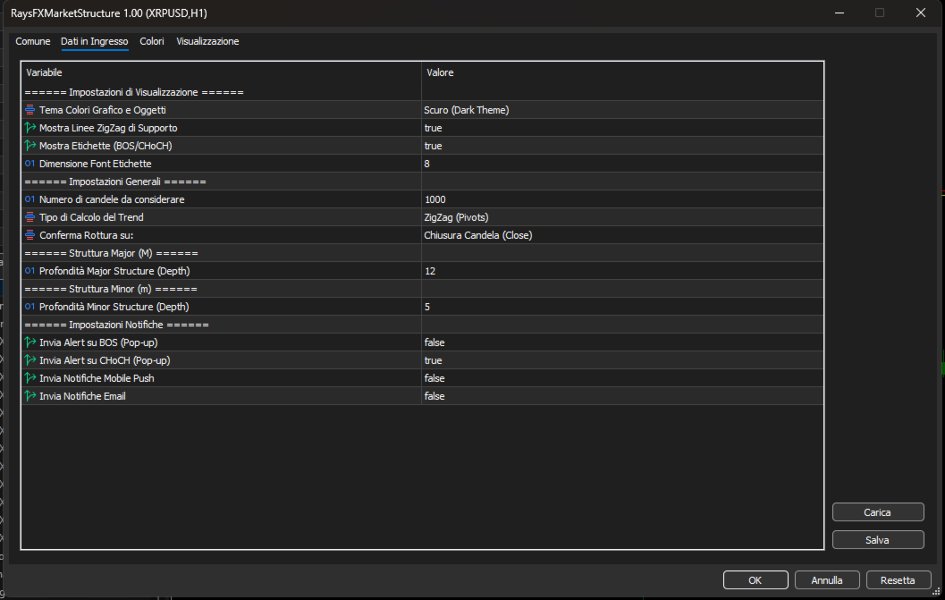Click integer icon beside Numero di candele da considerare
The image size is (945, 600).
(30, 199)
